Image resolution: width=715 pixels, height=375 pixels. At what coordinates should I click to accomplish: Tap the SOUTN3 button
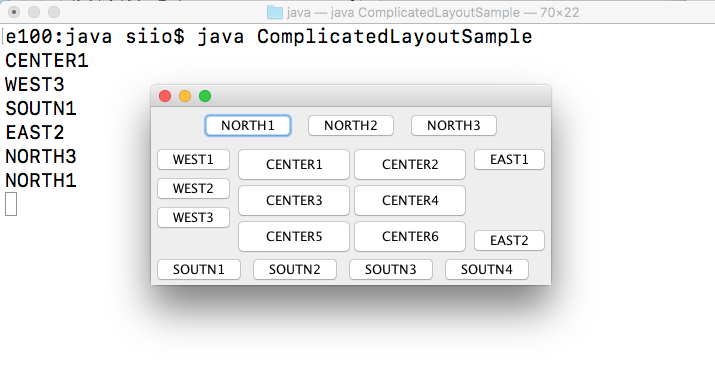[x=391, y=270]
